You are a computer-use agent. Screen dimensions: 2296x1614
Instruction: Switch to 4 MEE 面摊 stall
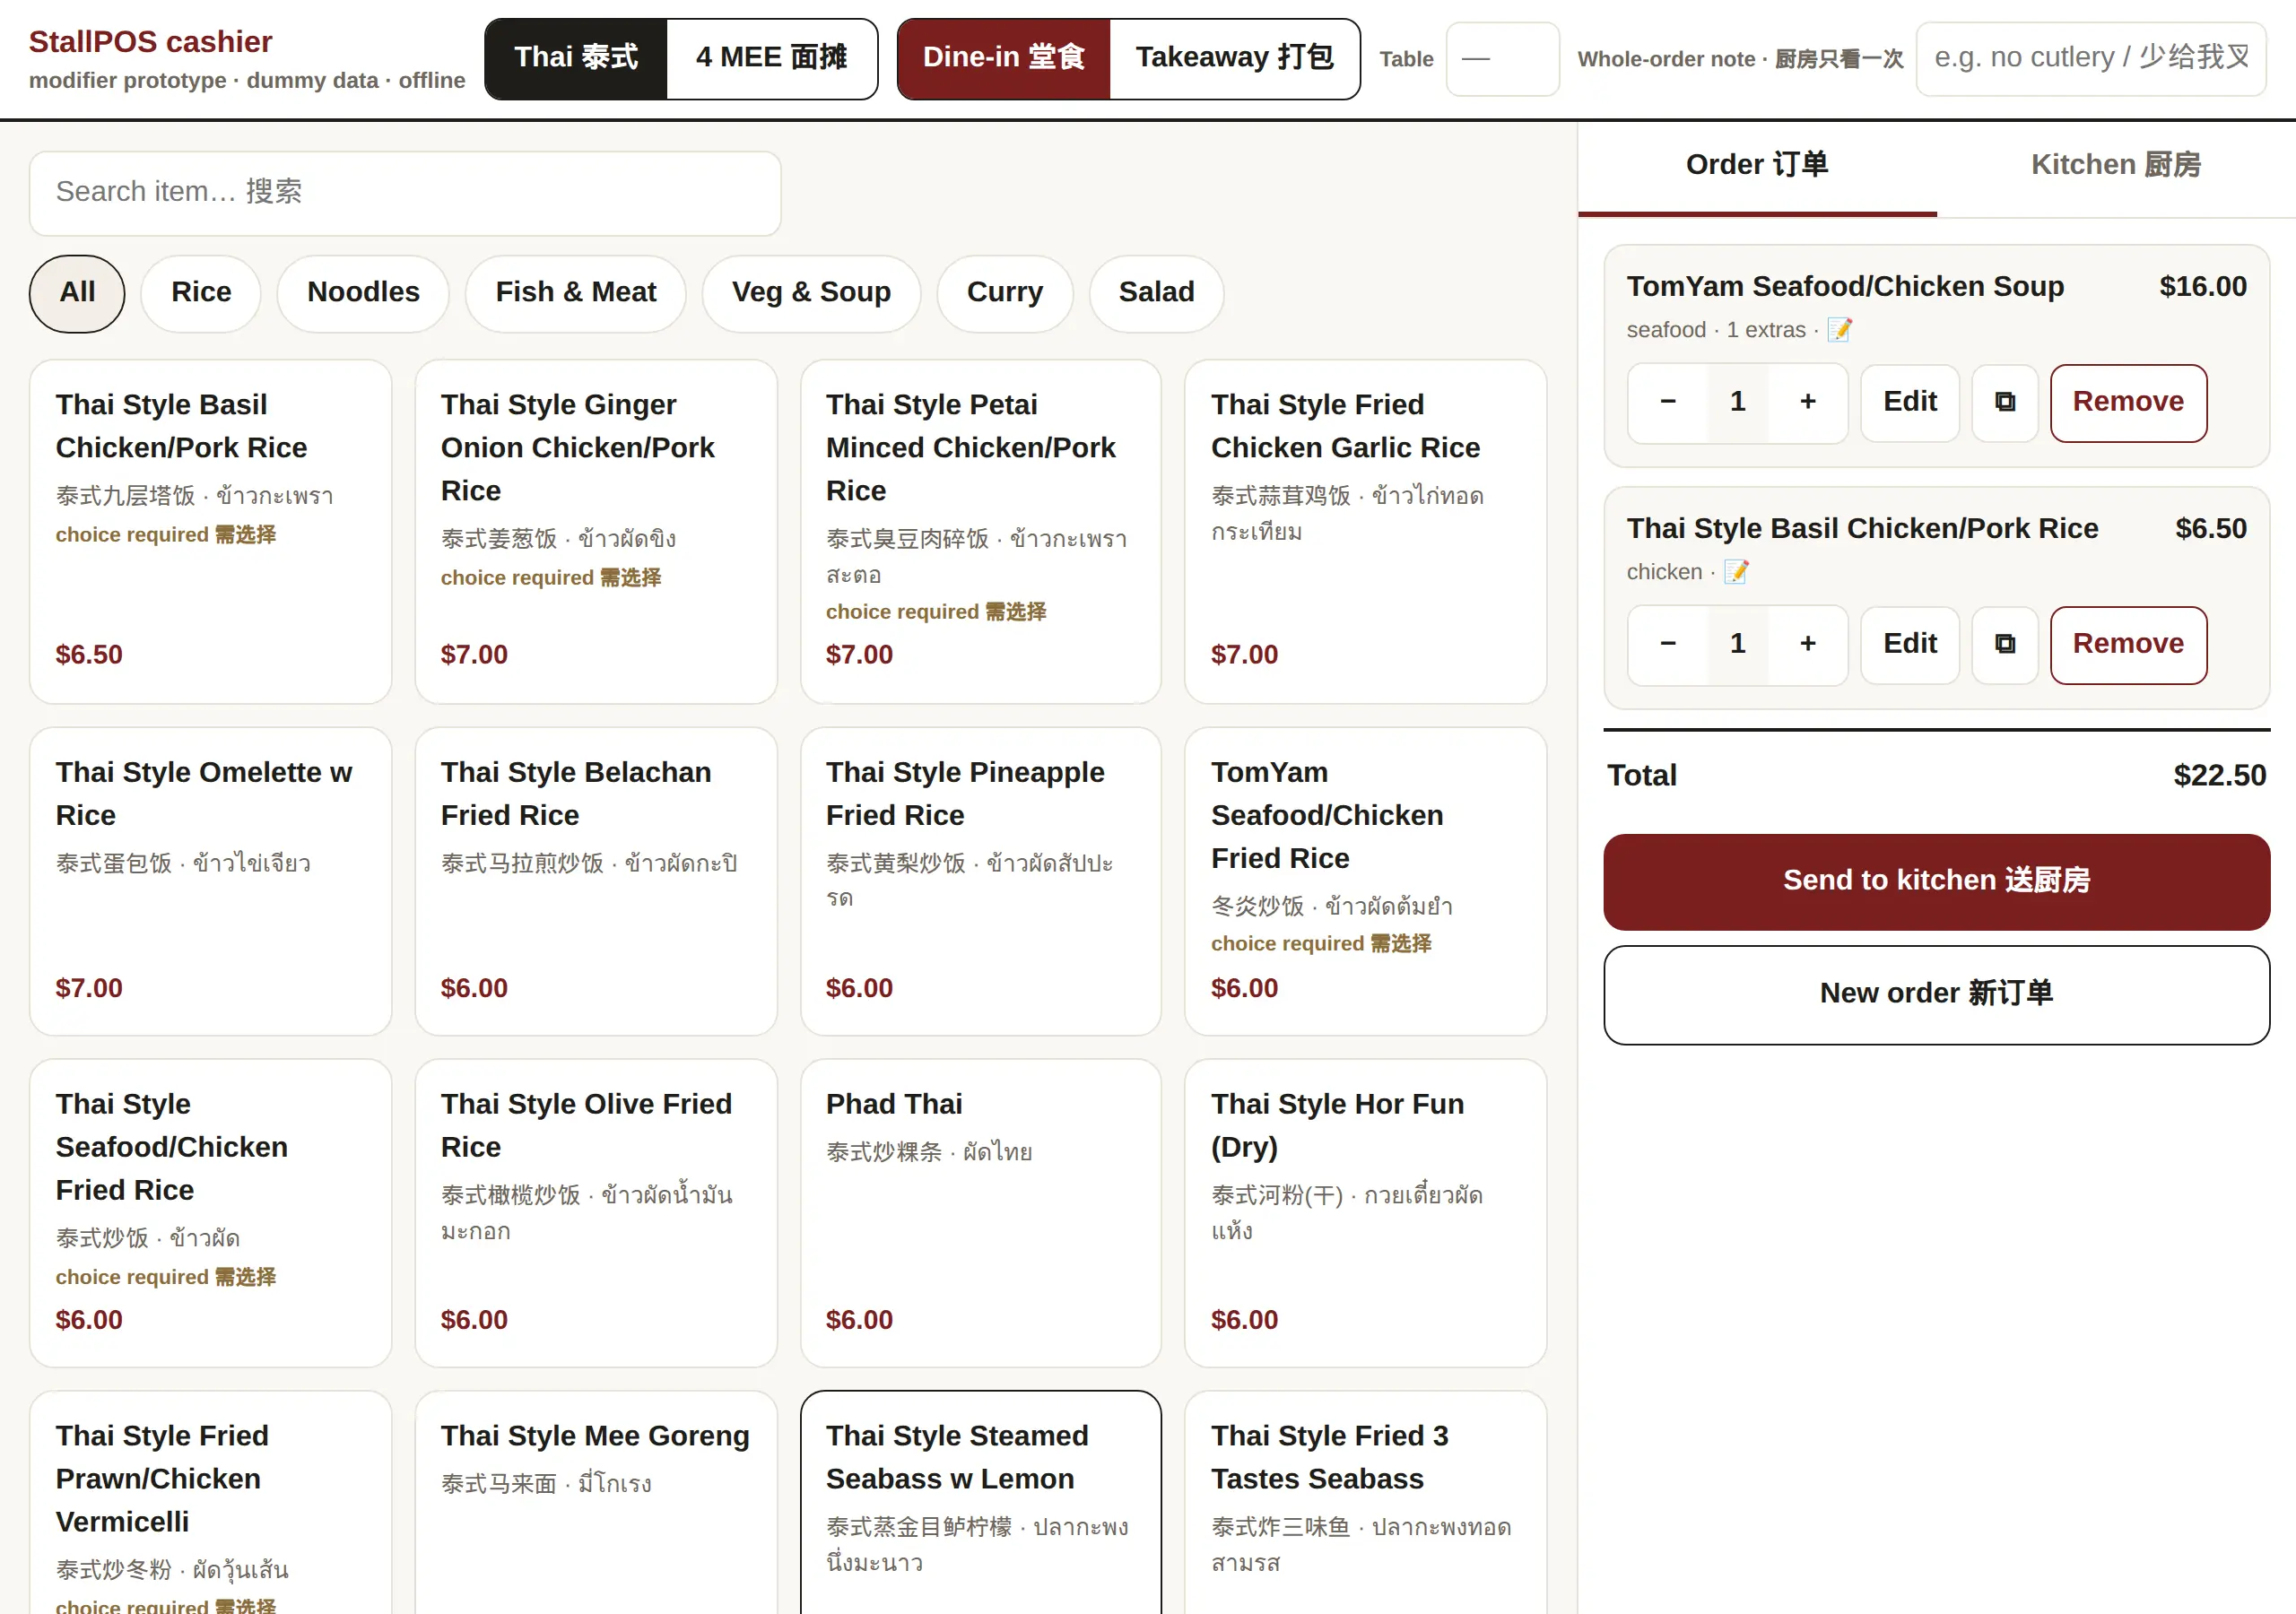tap(771, 58)
